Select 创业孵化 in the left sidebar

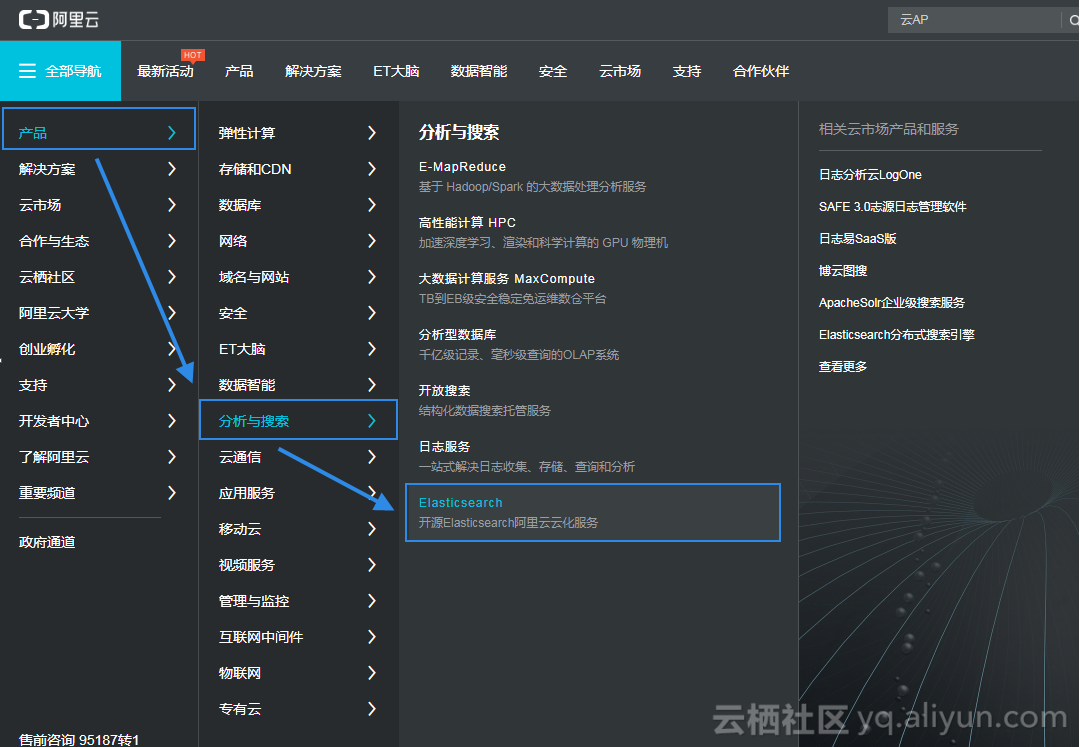click(x=47, y=349)
